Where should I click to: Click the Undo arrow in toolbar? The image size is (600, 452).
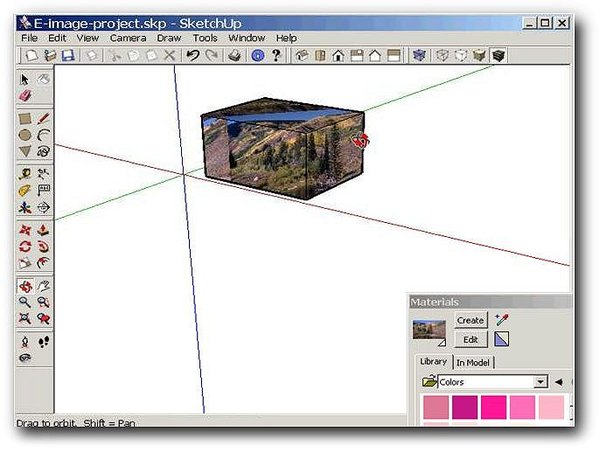192,56
